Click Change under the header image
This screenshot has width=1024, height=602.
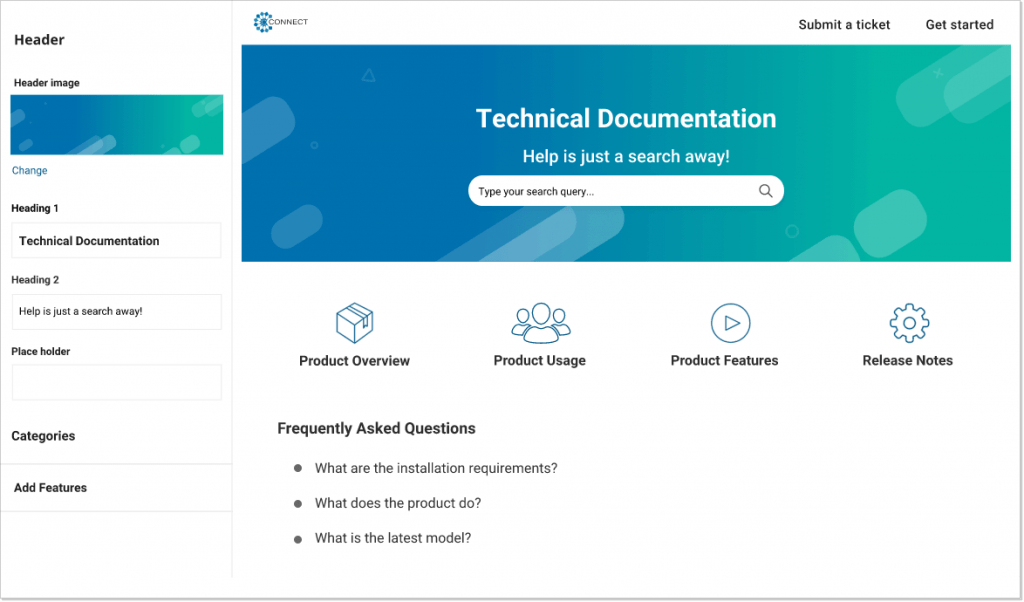(x=29, y=170)
